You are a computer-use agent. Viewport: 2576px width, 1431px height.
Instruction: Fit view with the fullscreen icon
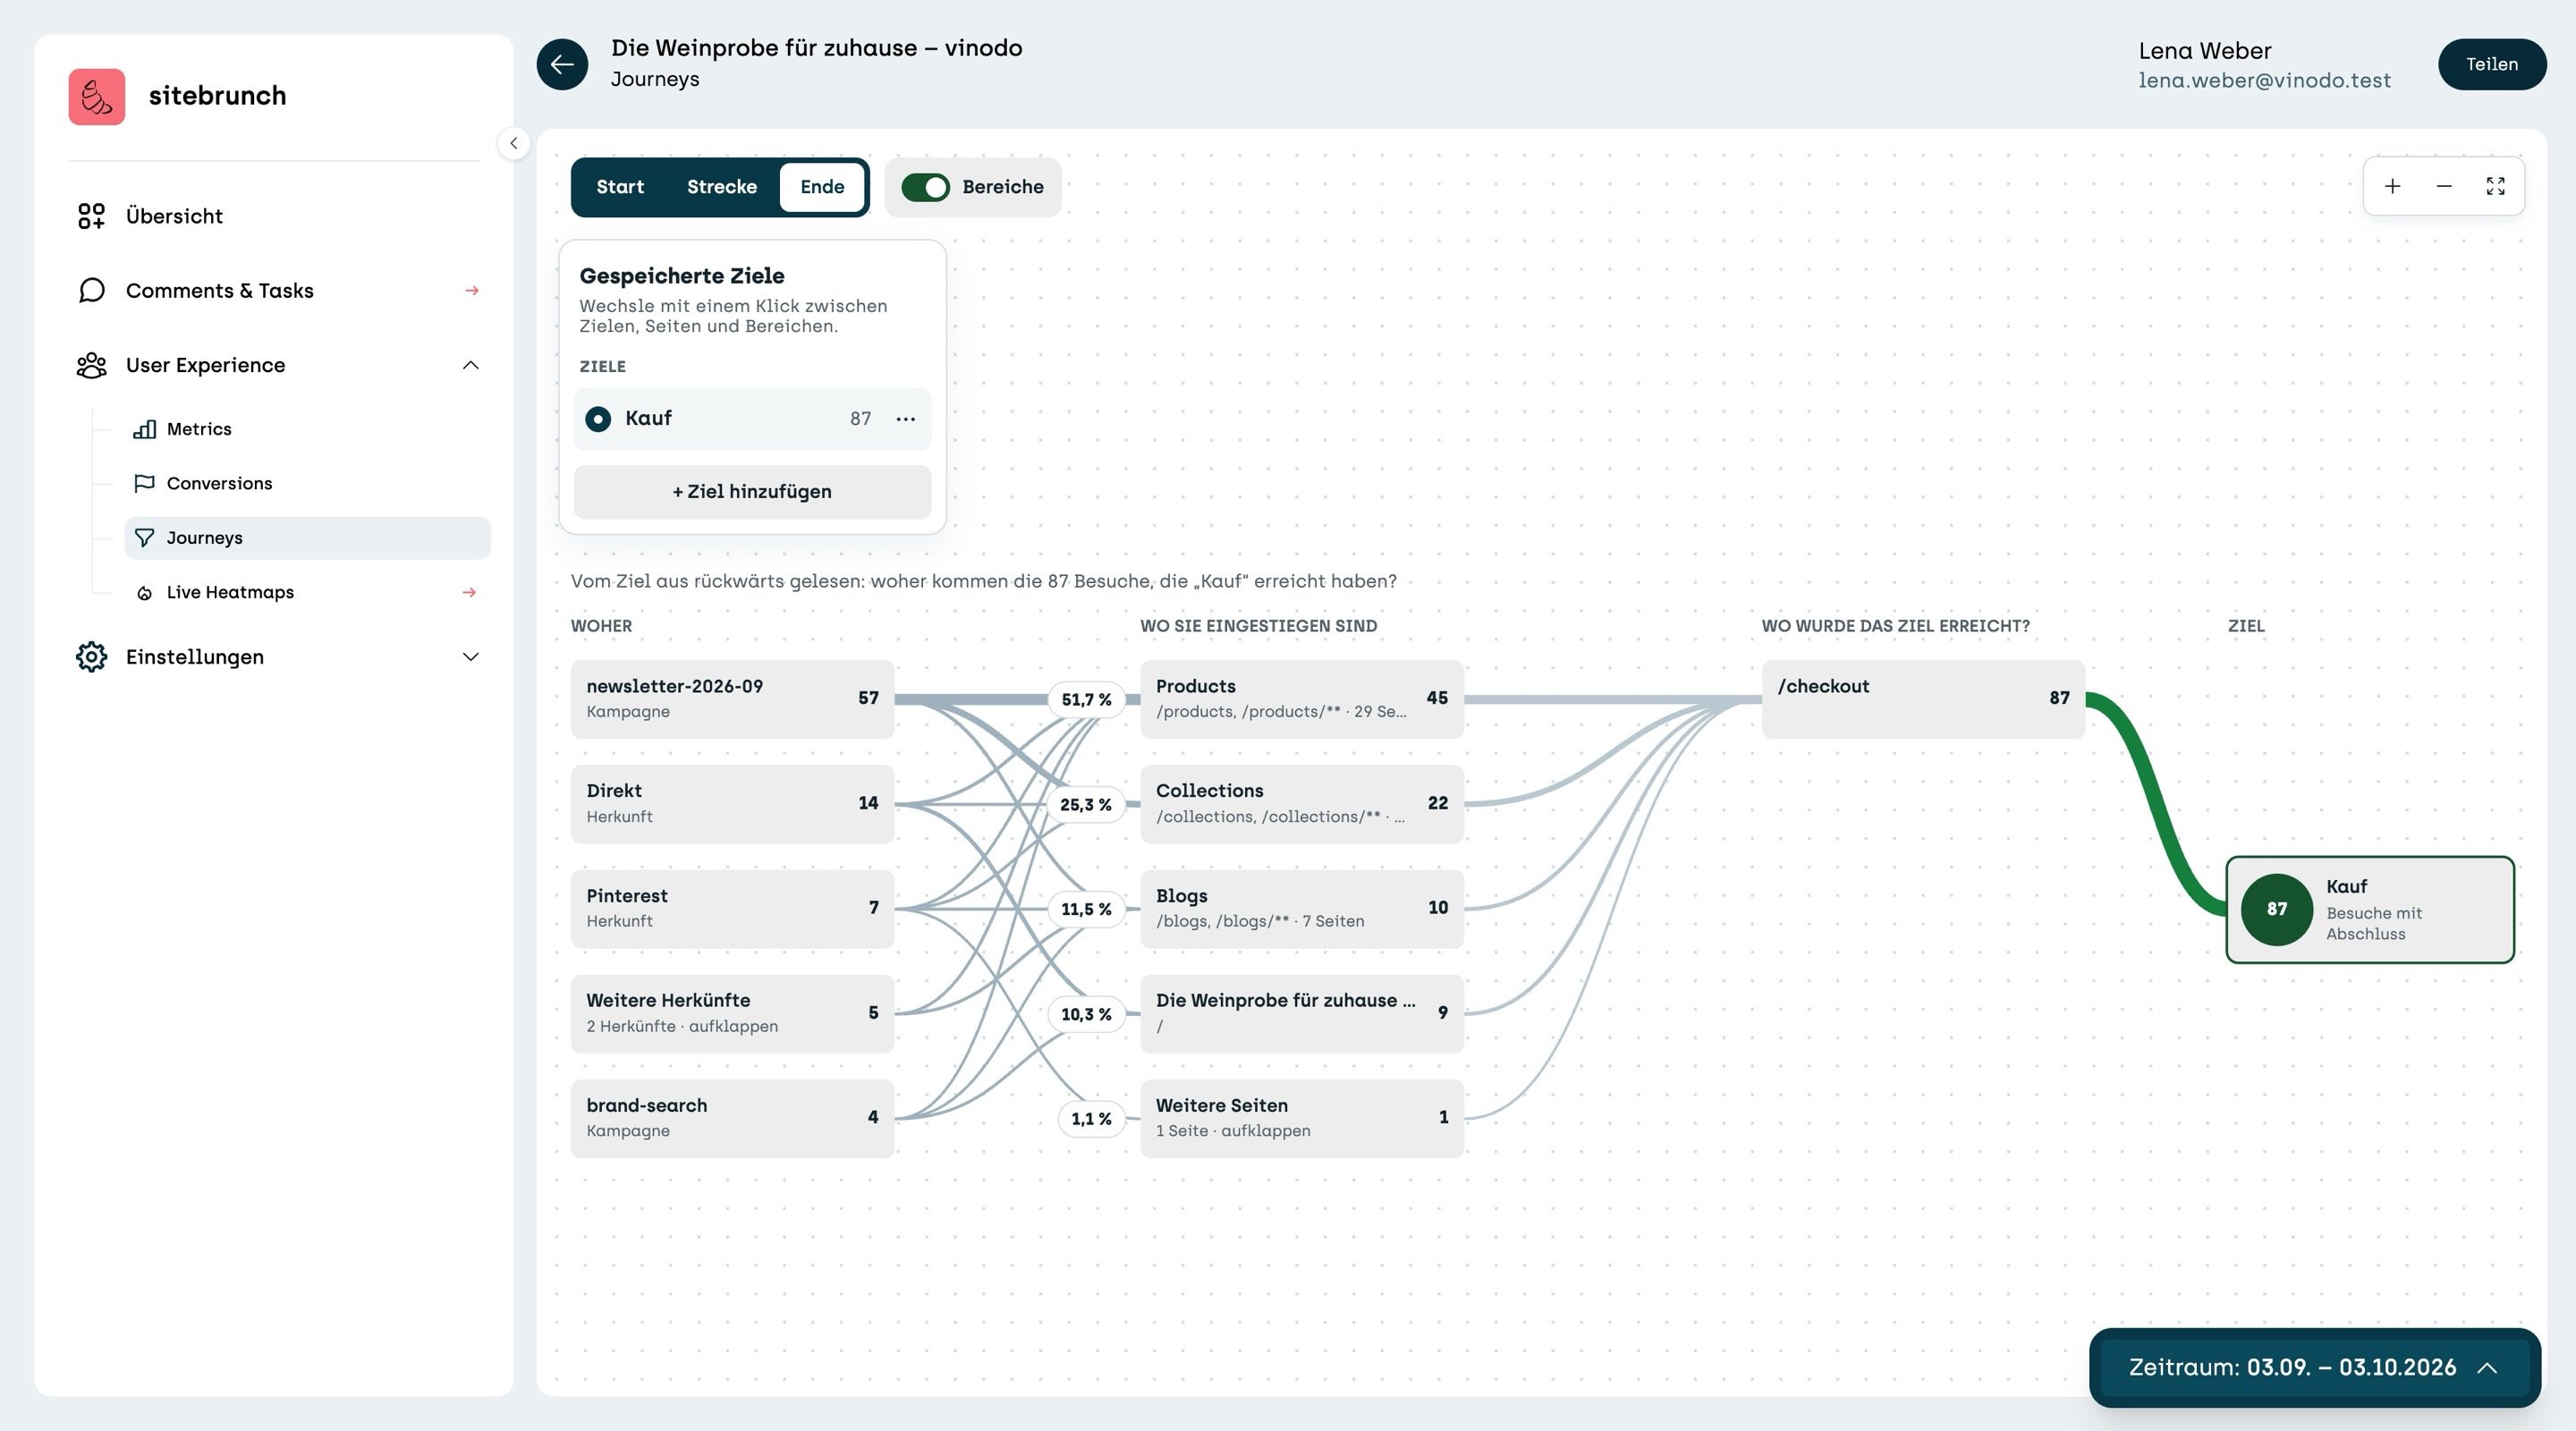point(2496,186)
